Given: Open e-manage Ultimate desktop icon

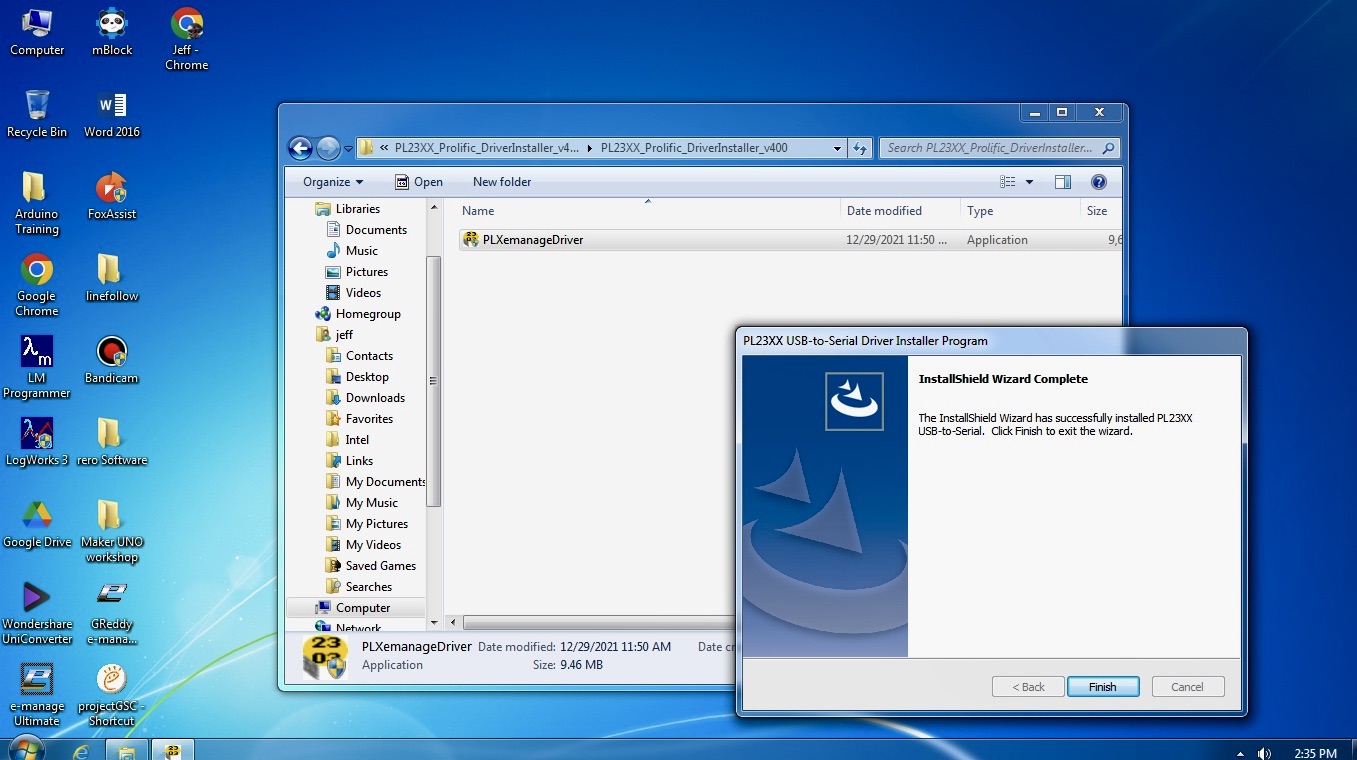Looking at the screenshot, I should pyautogui.click(x=37, y=695).
